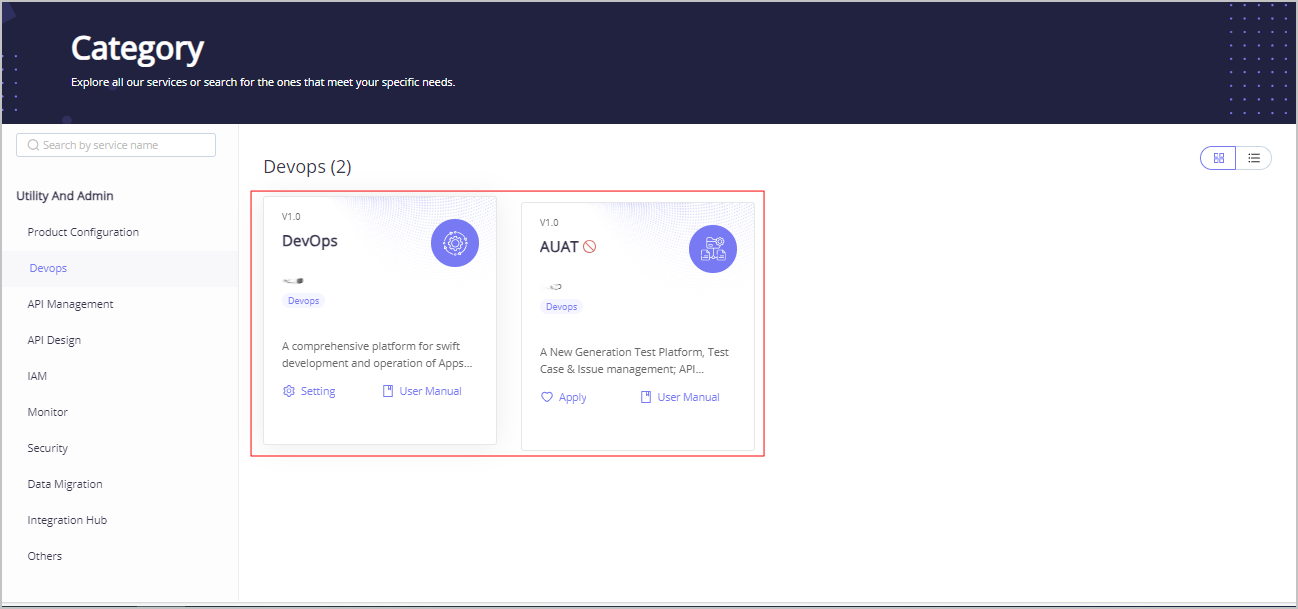Click the red prohibited icon beside AUAT
This screenshot has width=1298, height=609.
(590, 247)
